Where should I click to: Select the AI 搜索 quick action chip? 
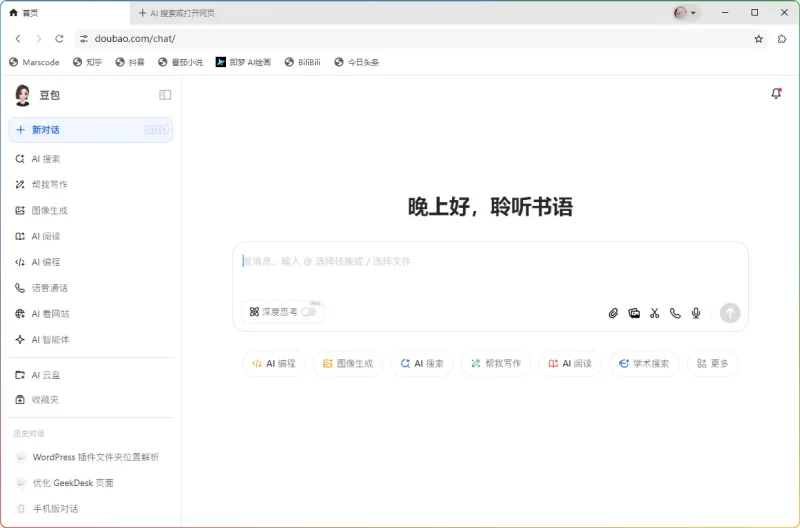(x=422, y=364)
